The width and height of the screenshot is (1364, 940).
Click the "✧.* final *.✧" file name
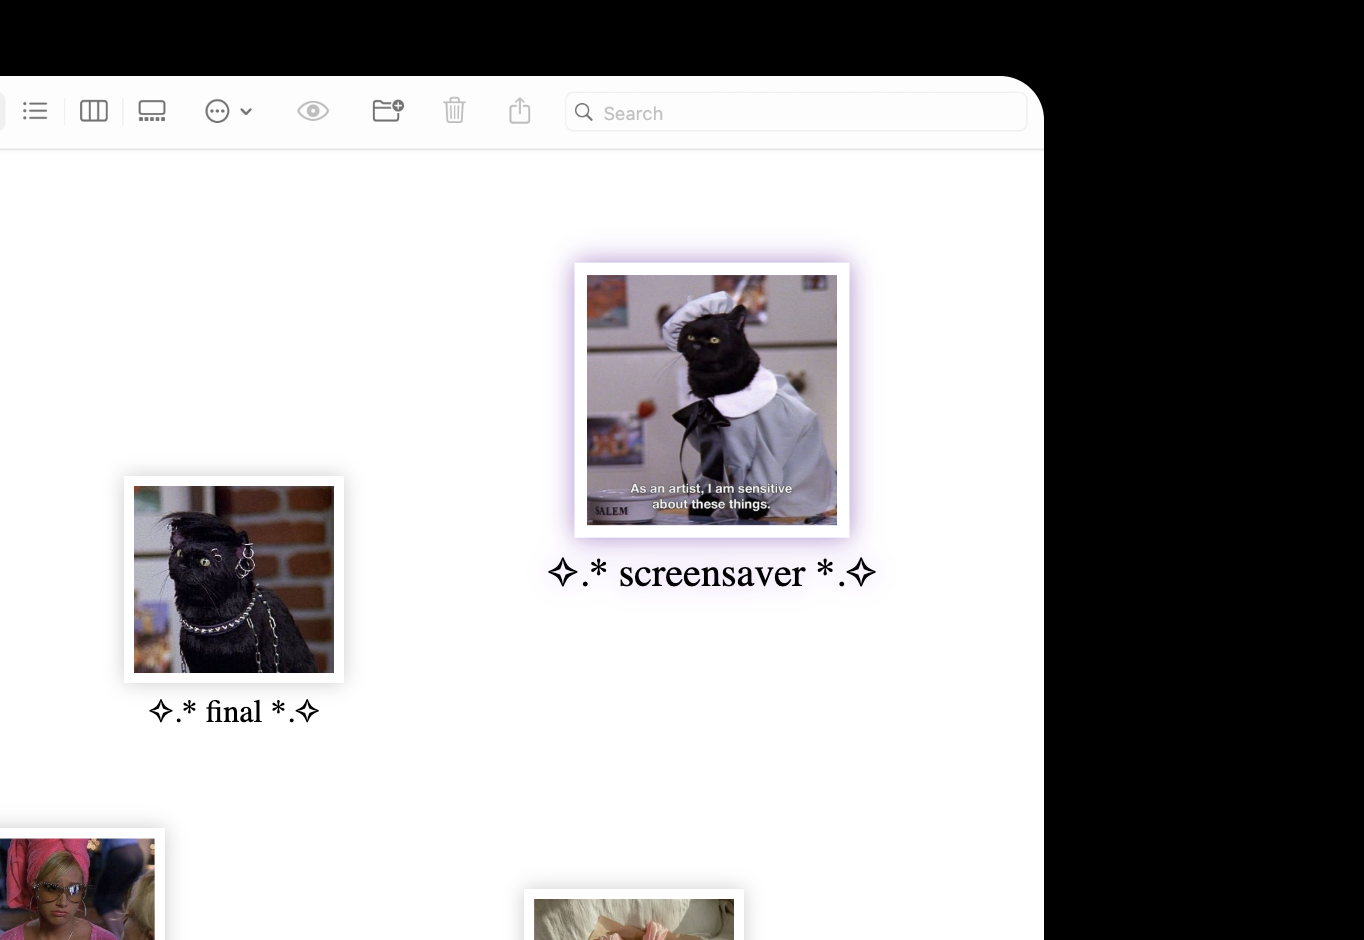pos(234,711)
